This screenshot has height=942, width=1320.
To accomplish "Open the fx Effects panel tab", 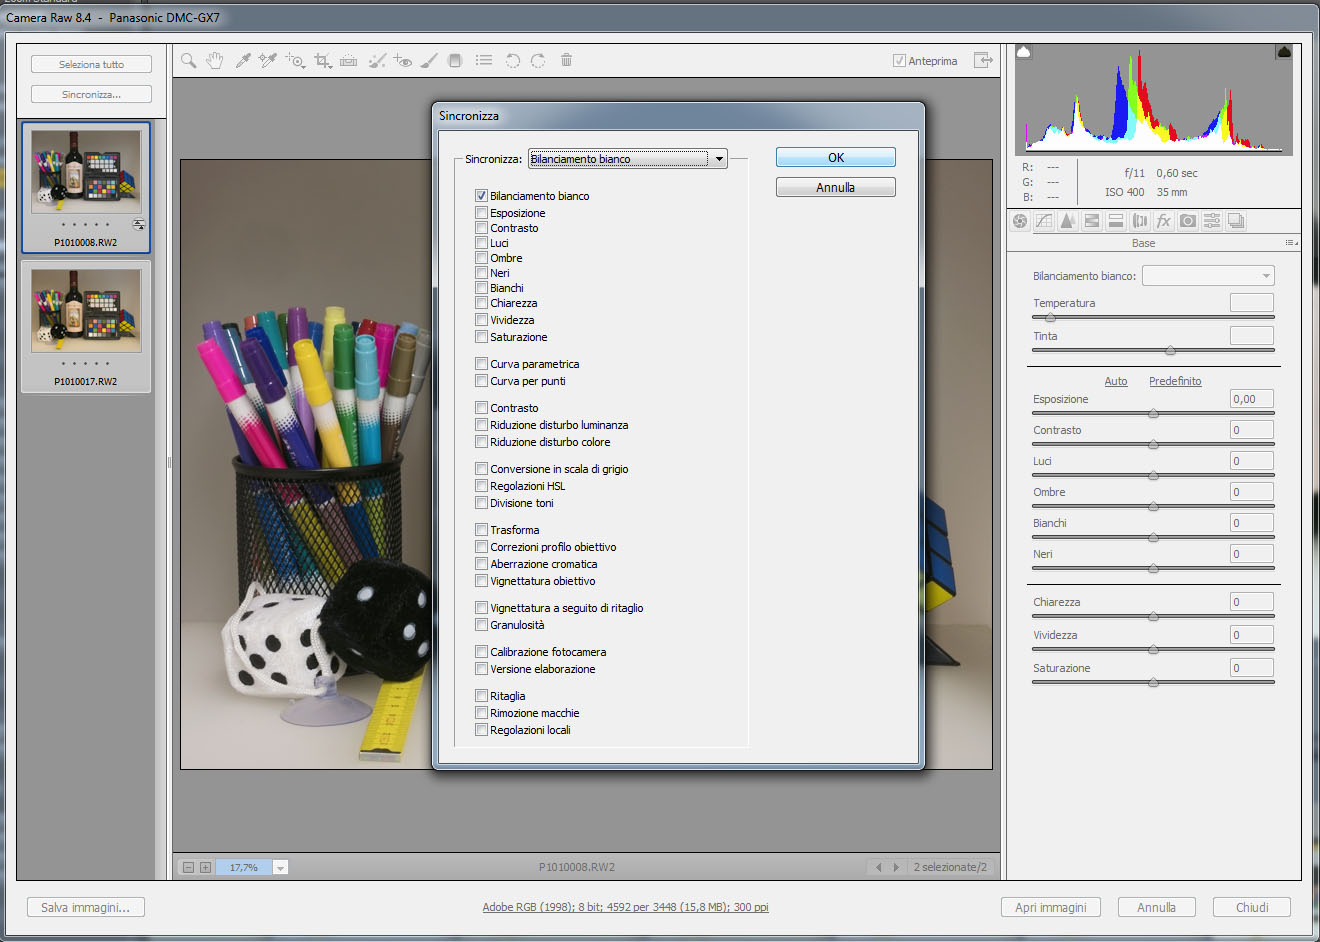I will coord(1163,221).
